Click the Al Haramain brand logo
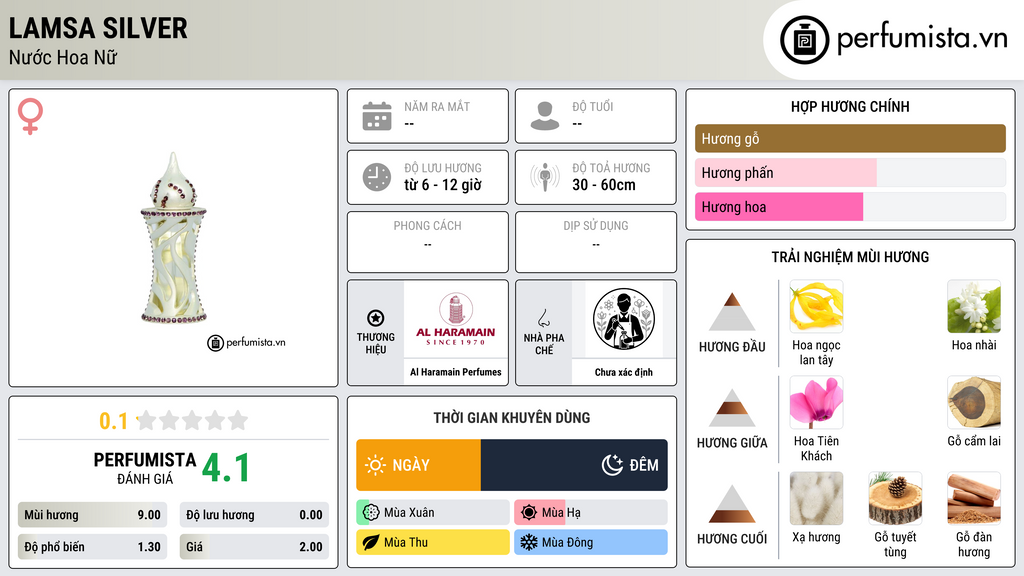Screen dimensions: 1024x576 point(456,319)
